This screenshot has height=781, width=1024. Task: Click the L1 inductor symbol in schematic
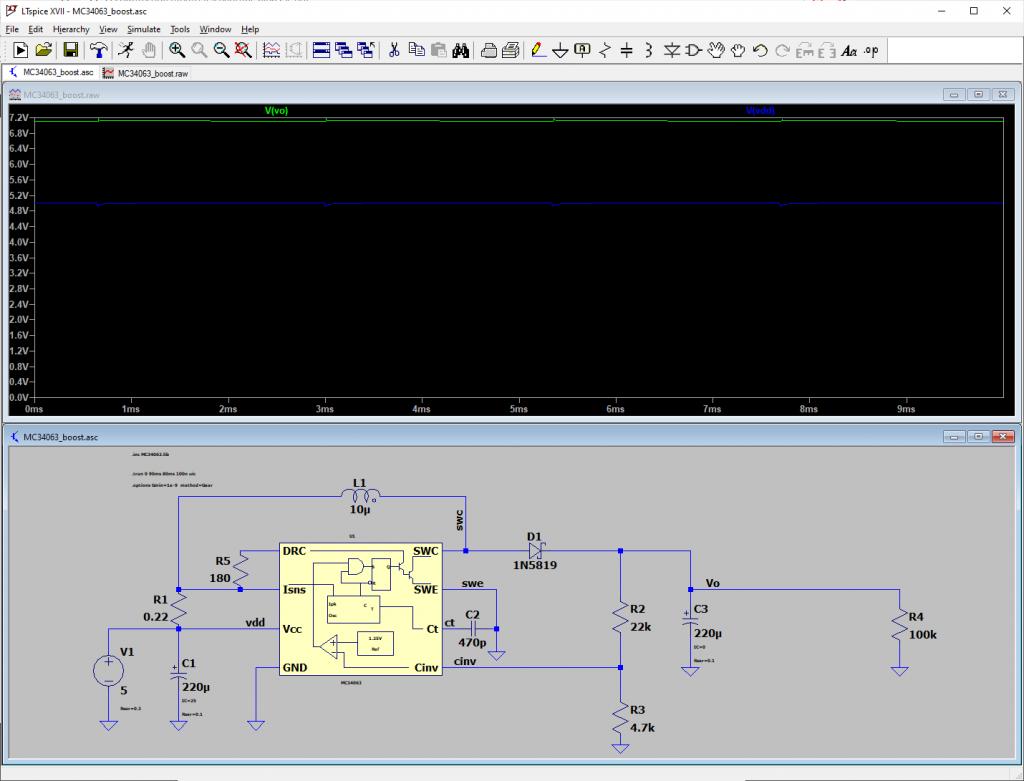coord(360,496)
